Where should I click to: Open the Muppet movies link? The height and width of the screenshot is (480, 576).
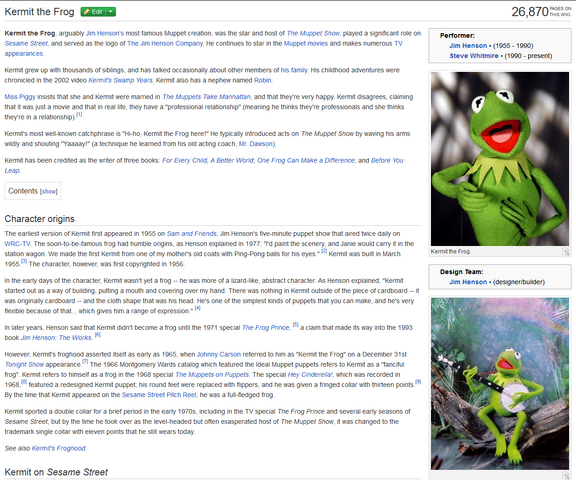click(x=306, y=43)
